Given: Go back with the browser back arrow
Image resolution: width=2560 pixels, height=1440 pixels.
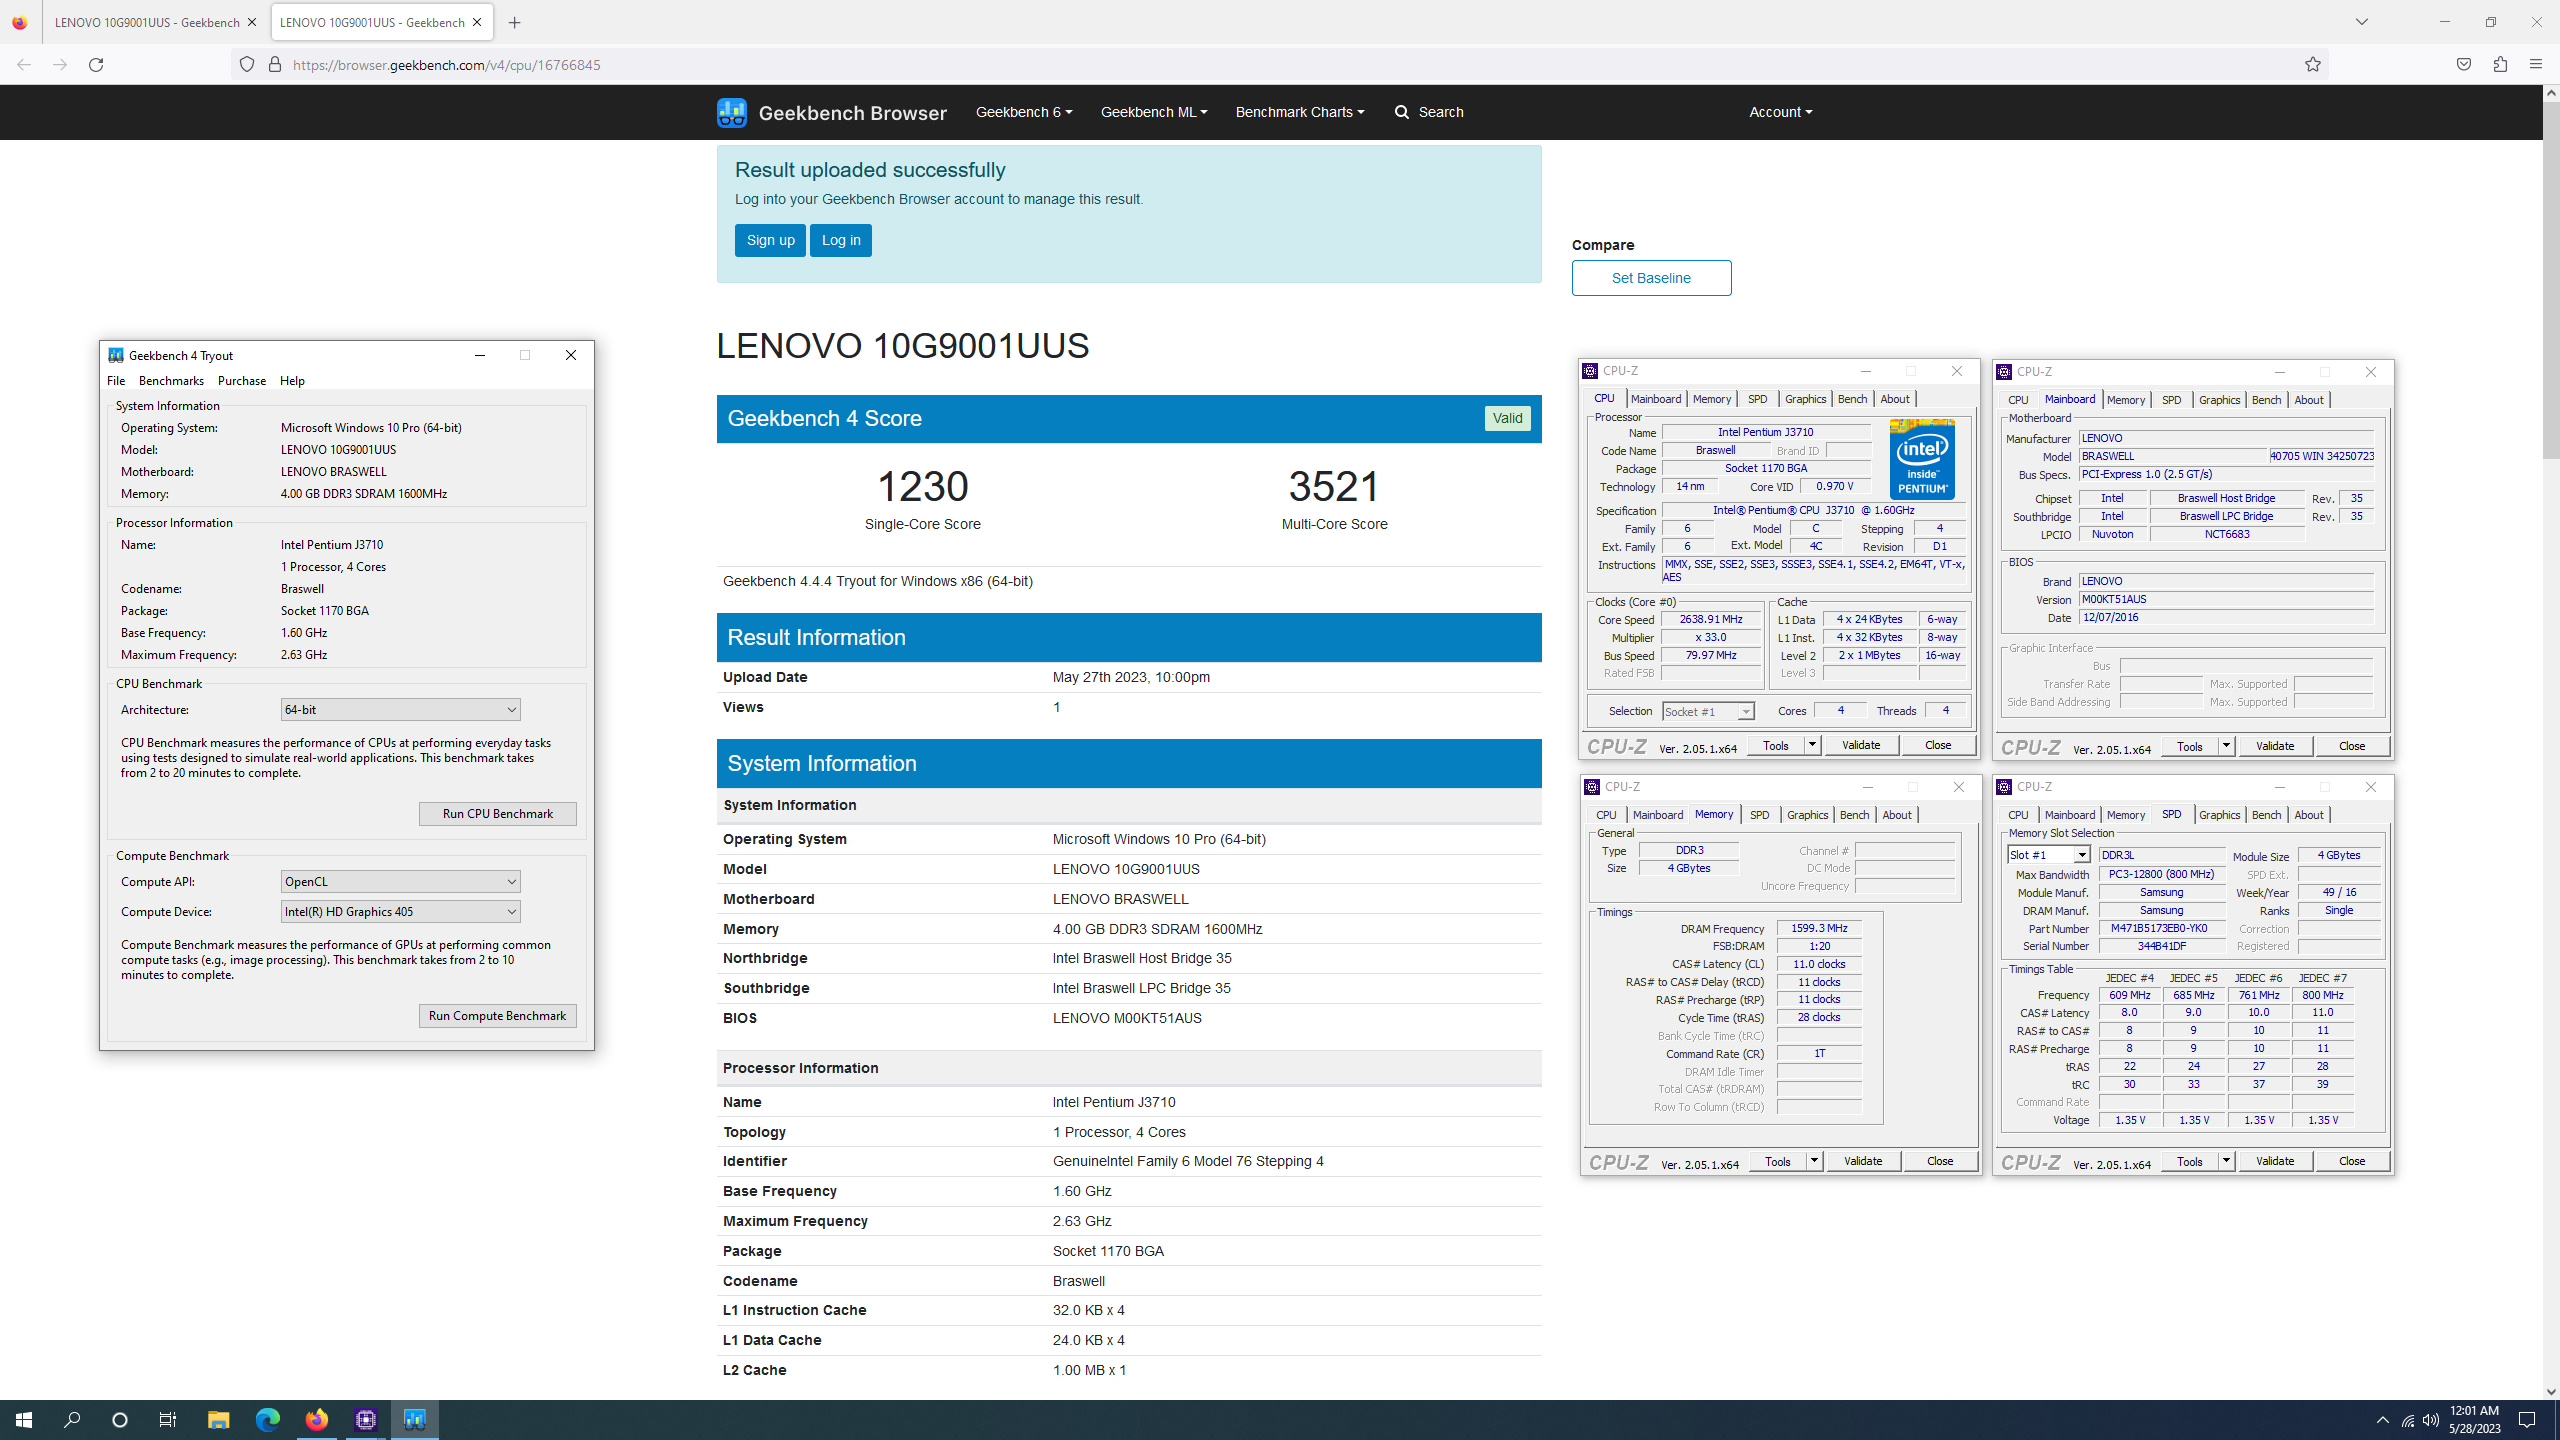Looking at the screenshot, I should pos(24,65).
